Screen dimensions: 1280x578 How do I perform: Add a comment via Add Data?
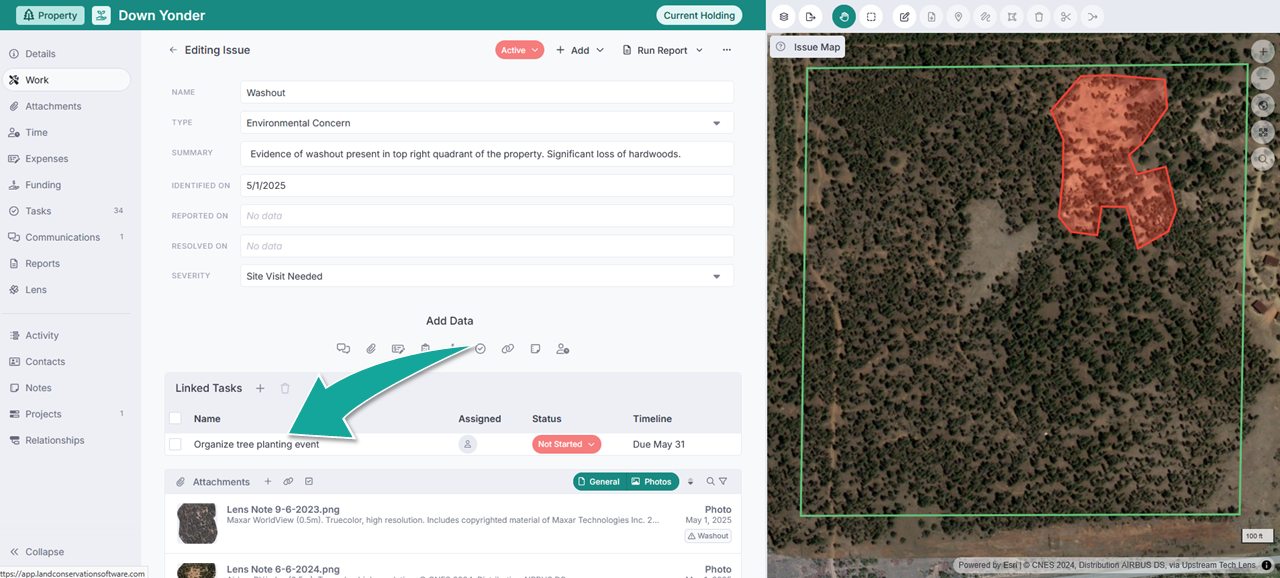coord(343,349)
